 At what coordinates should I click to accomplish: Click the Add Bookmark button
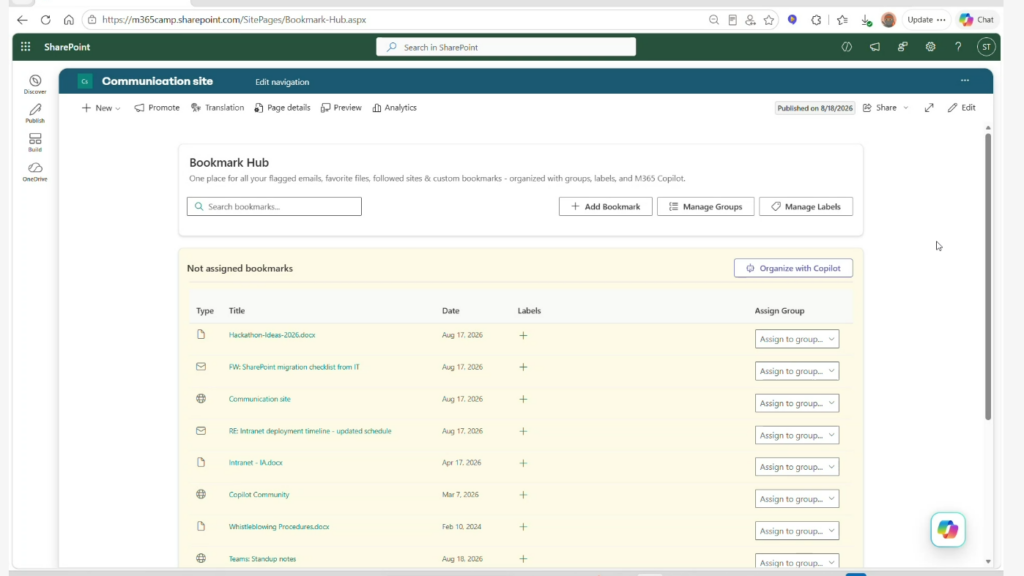point(605,206)
